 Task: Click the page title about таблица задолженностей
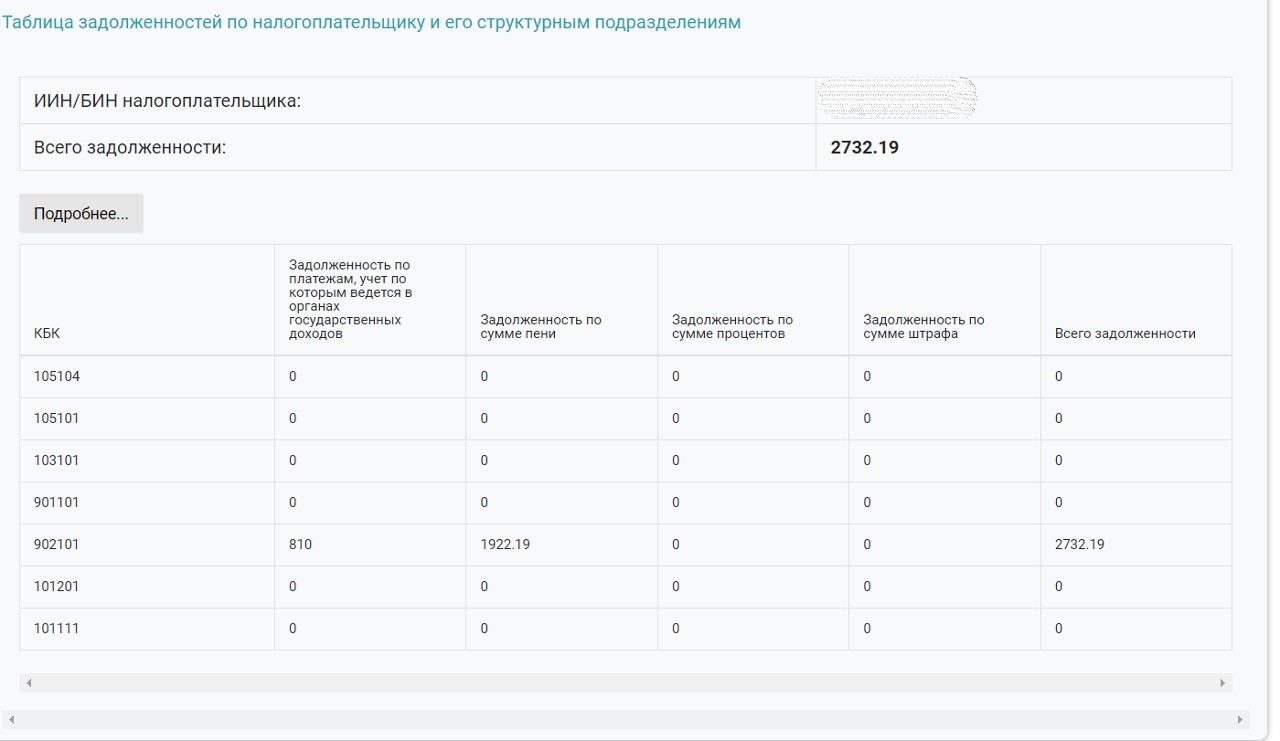(371, 22)
